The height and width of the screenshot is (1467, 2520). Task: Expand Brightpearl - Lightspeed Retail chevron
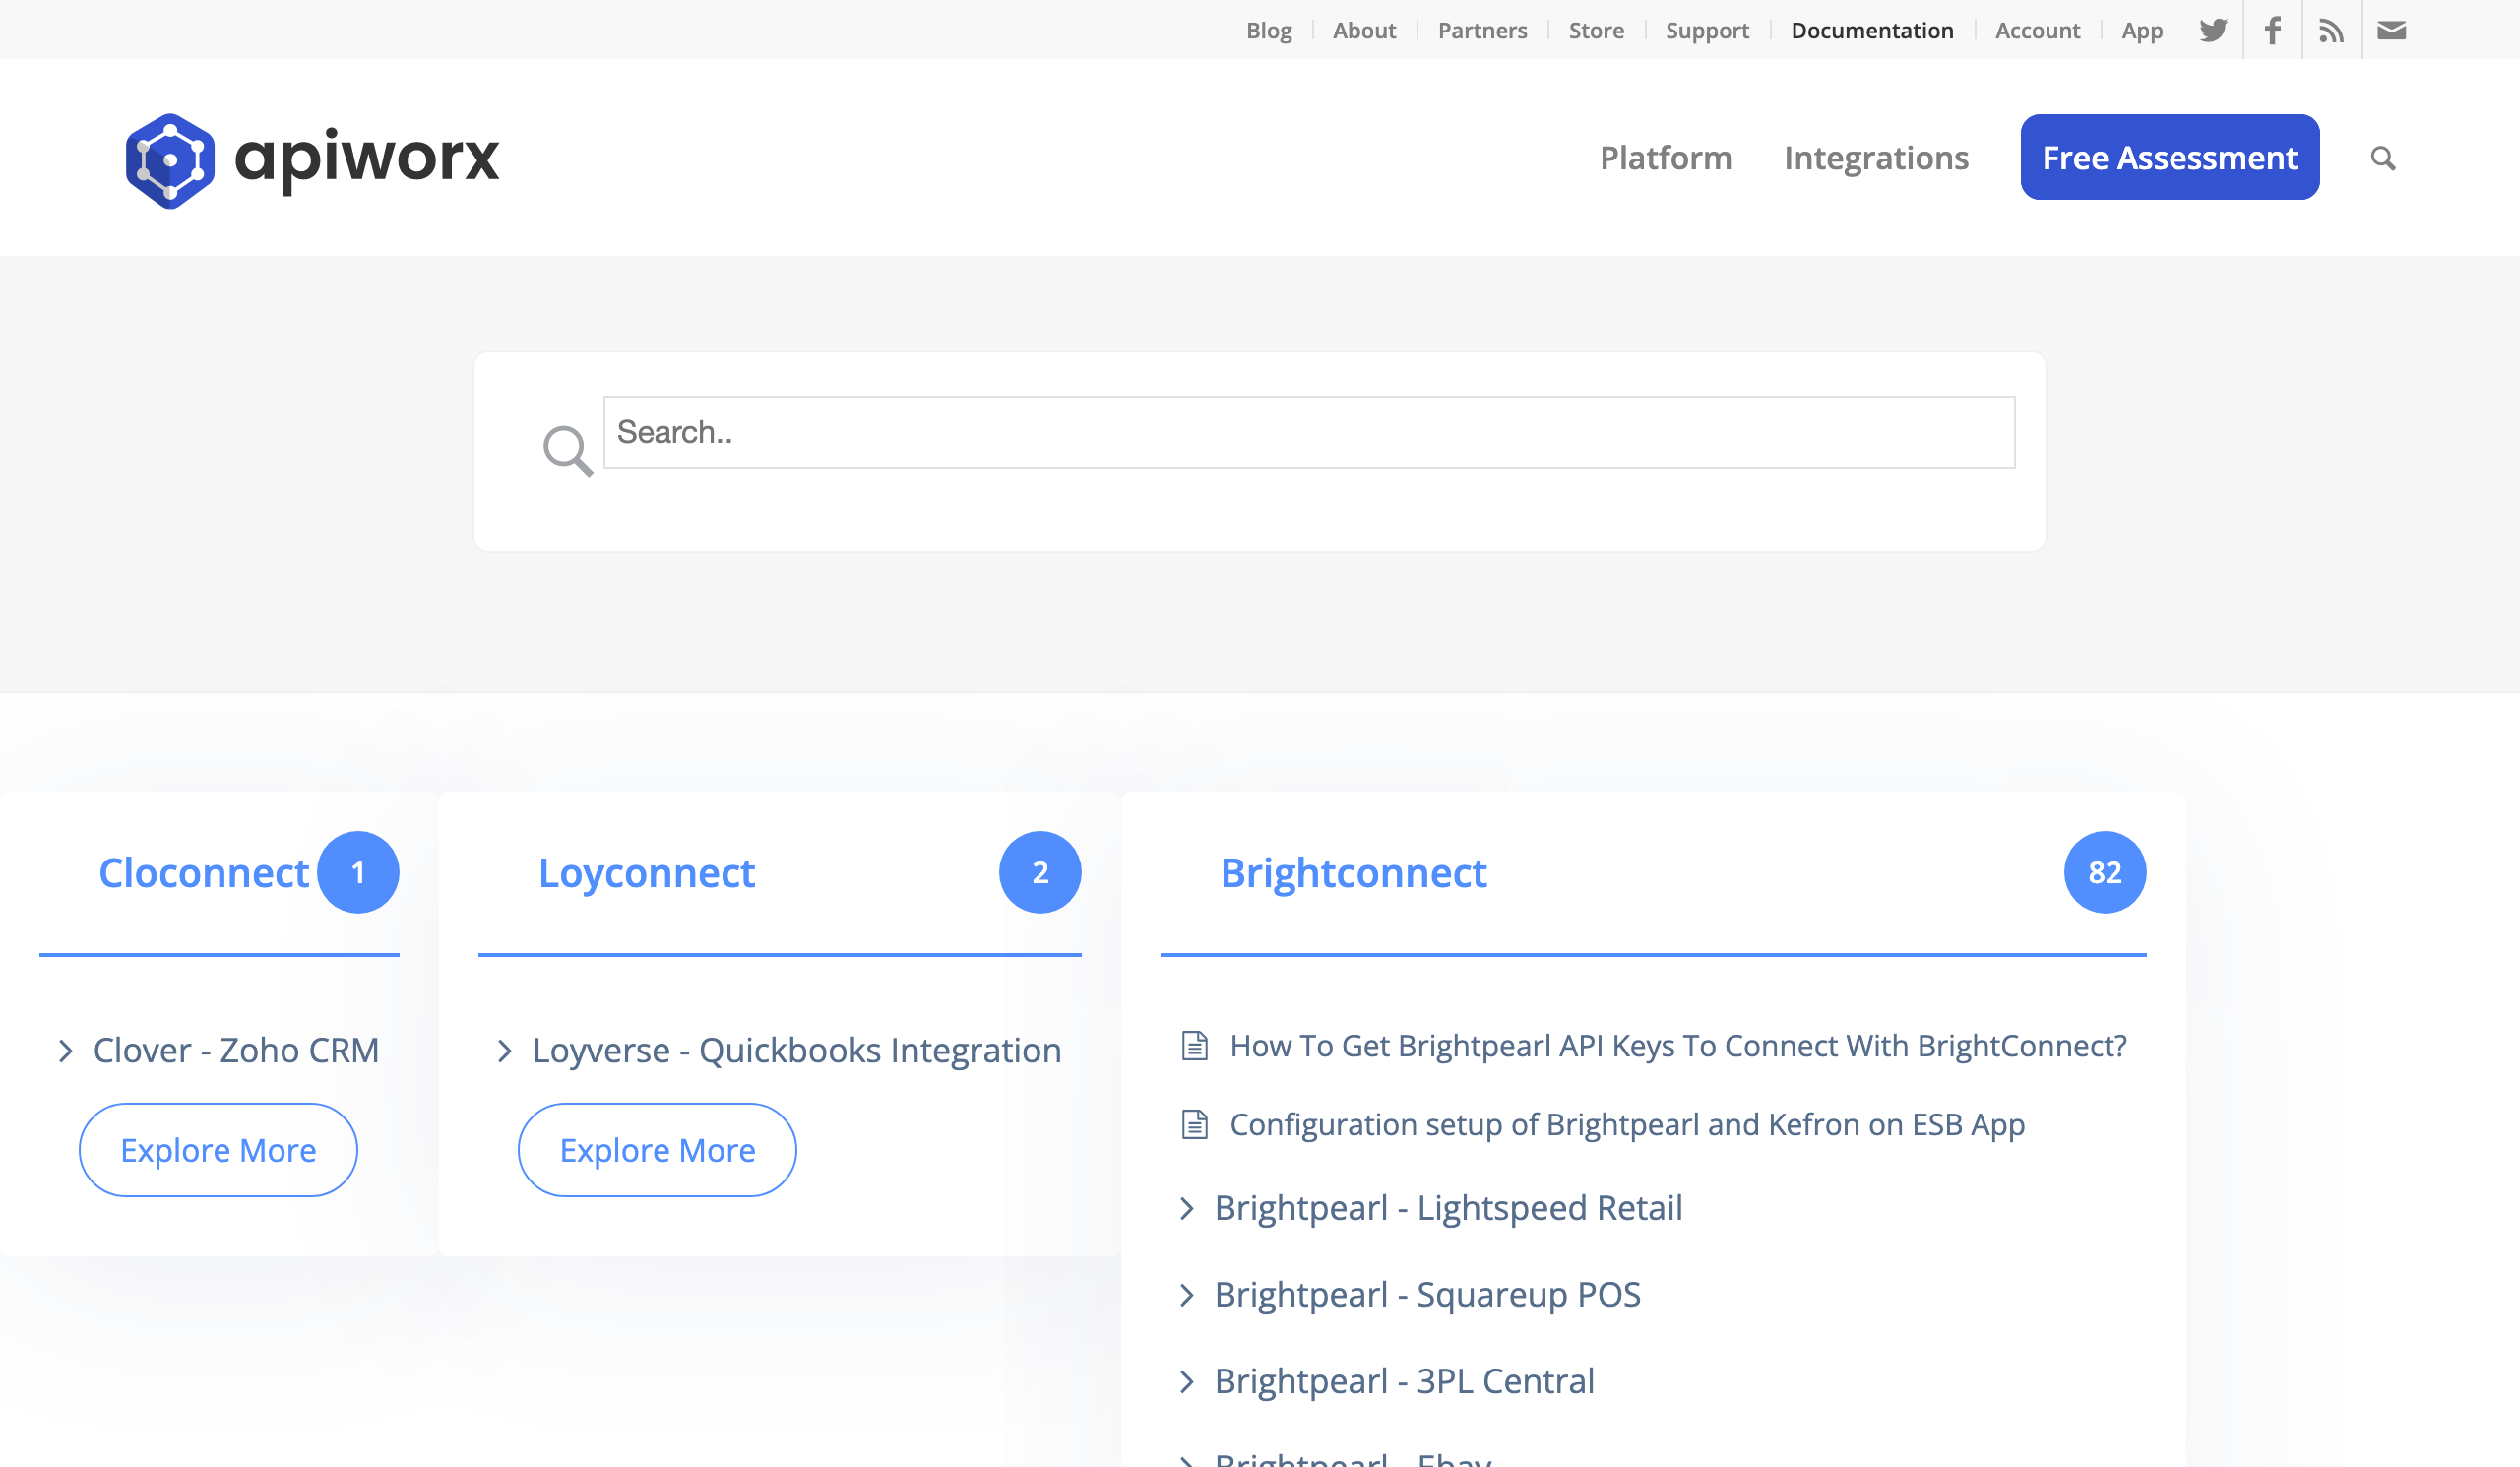coord(1187,1208)
